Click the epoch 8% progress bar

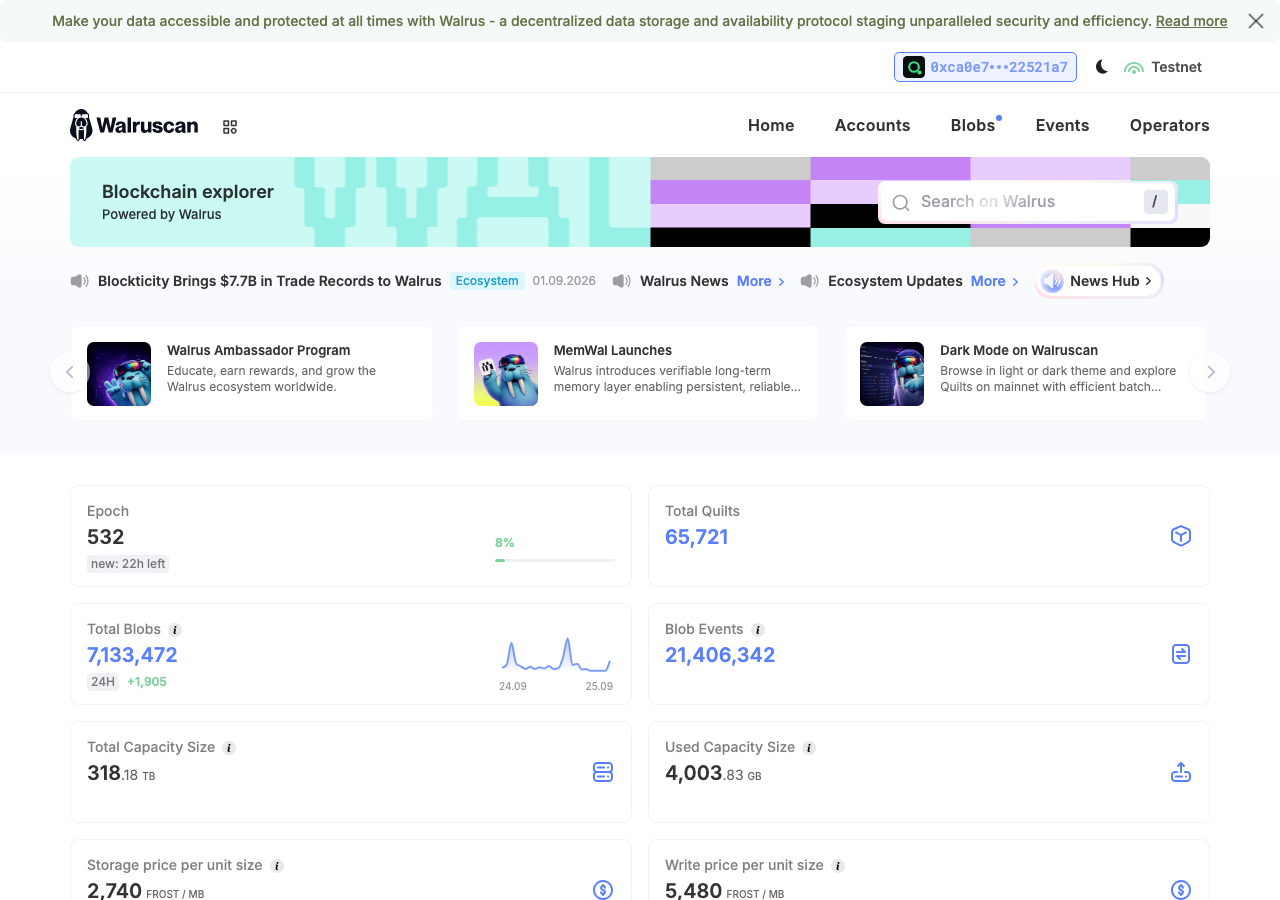[x=555, y=560]
